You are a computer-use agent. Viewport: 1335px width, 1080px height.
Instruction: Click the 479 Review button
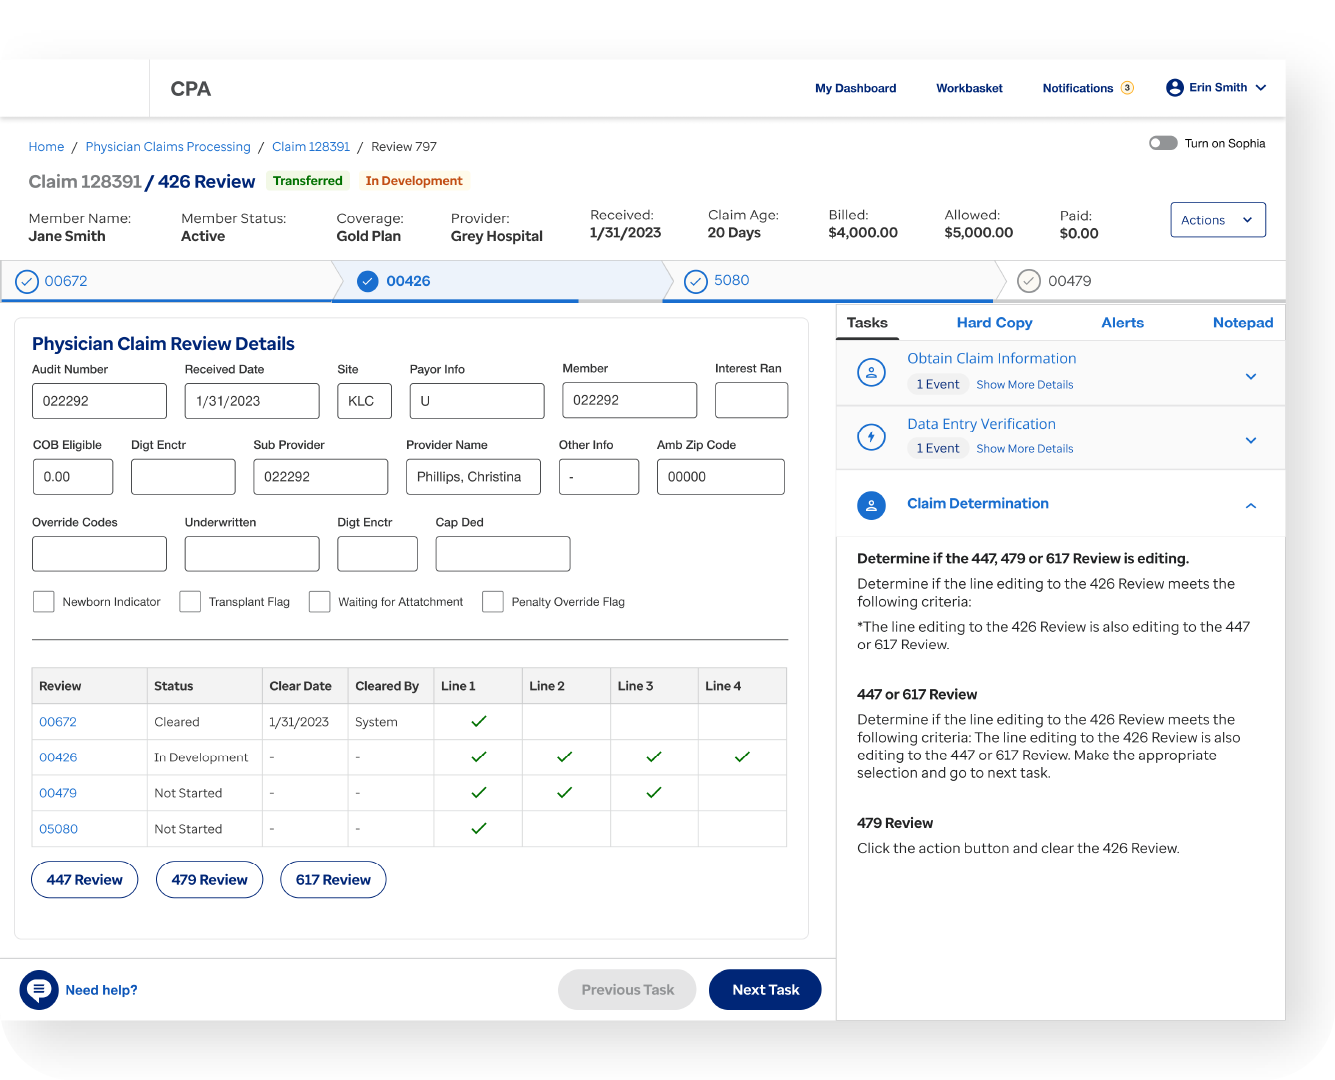[209, 880]
